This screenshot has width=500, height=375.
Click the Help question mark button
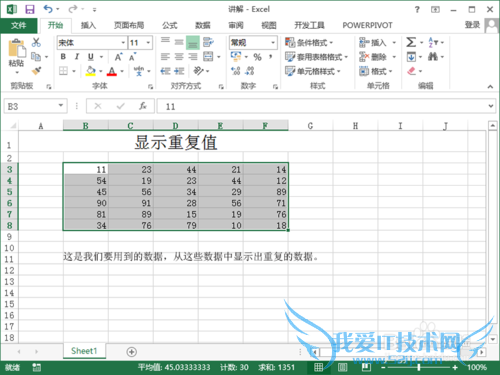[417, 10]
